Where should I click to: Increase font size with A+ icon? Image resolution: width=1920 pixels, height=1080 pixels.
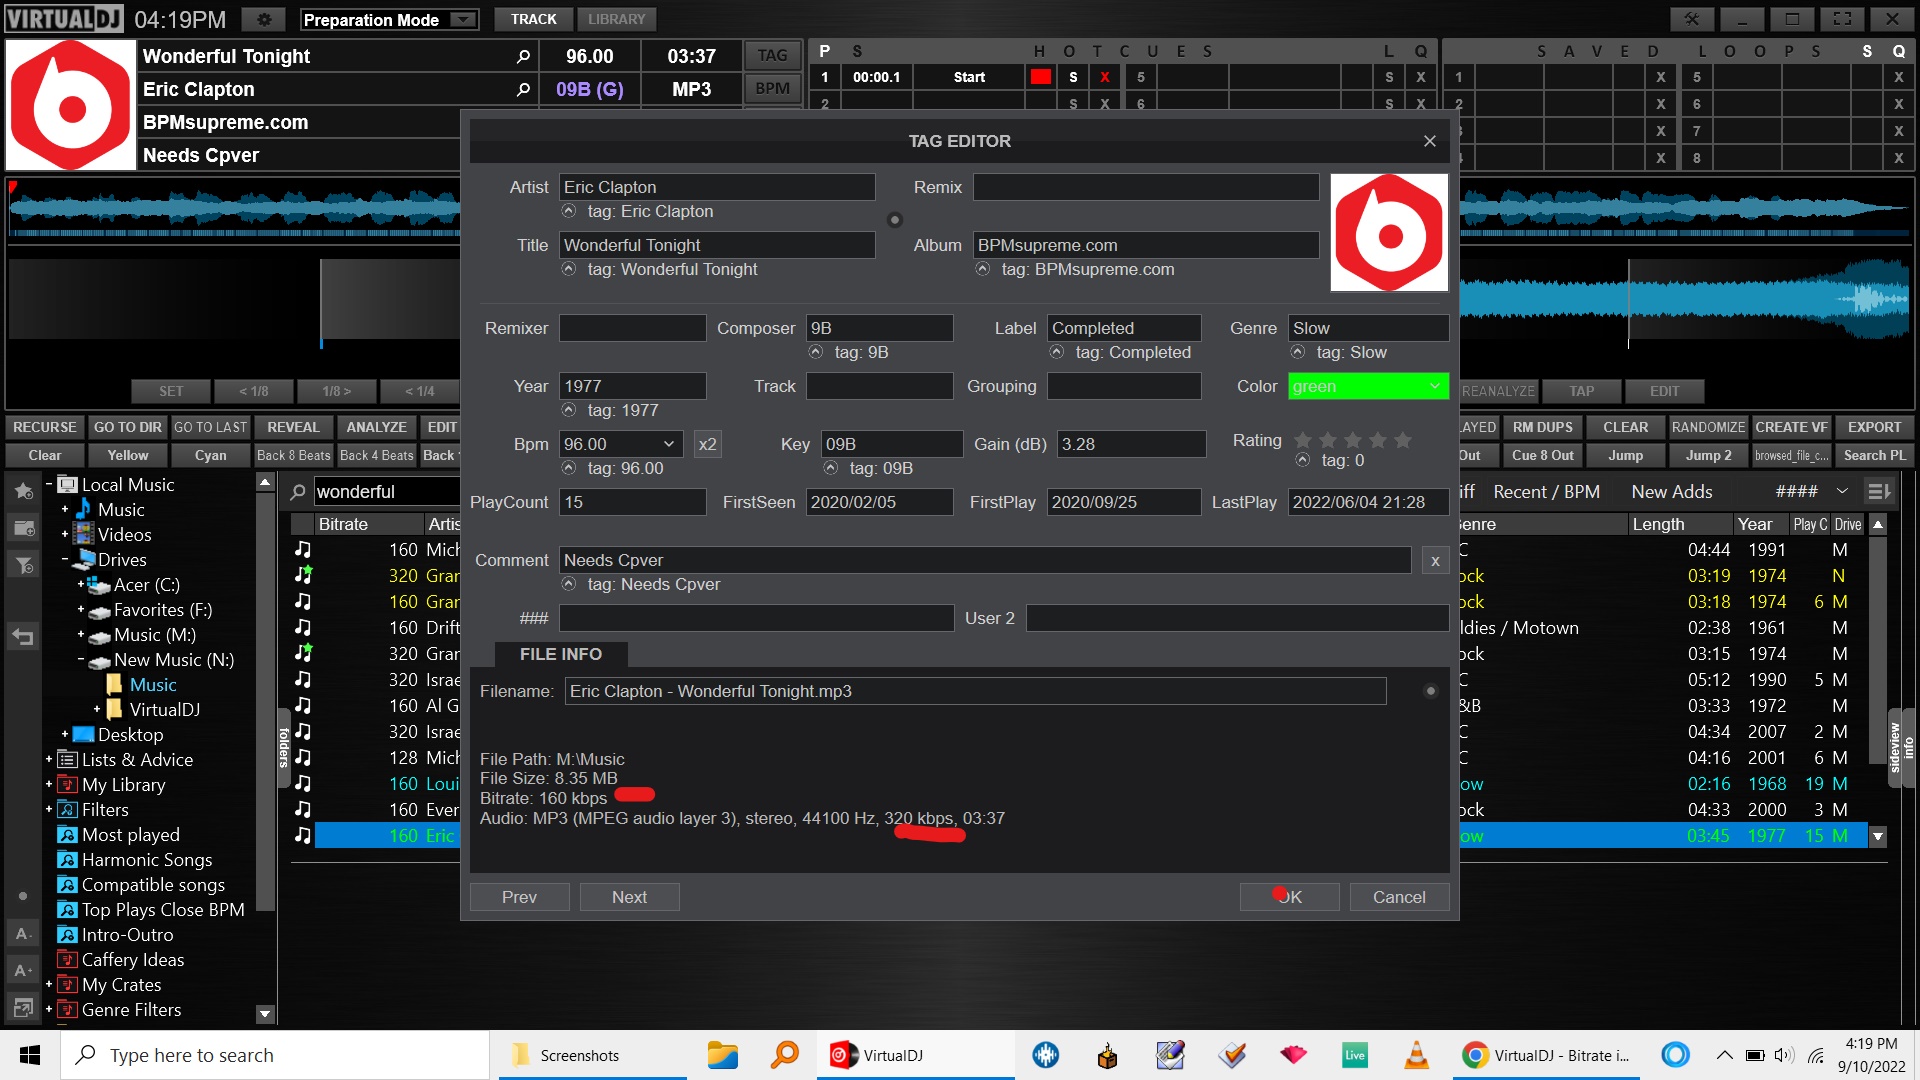point(24,970)
